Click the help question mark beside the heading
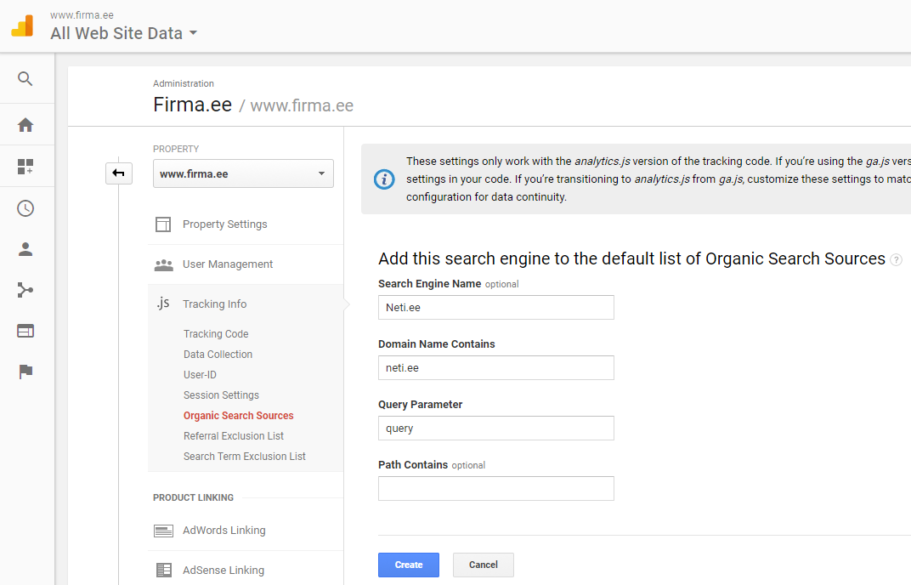 pos(897,259)
